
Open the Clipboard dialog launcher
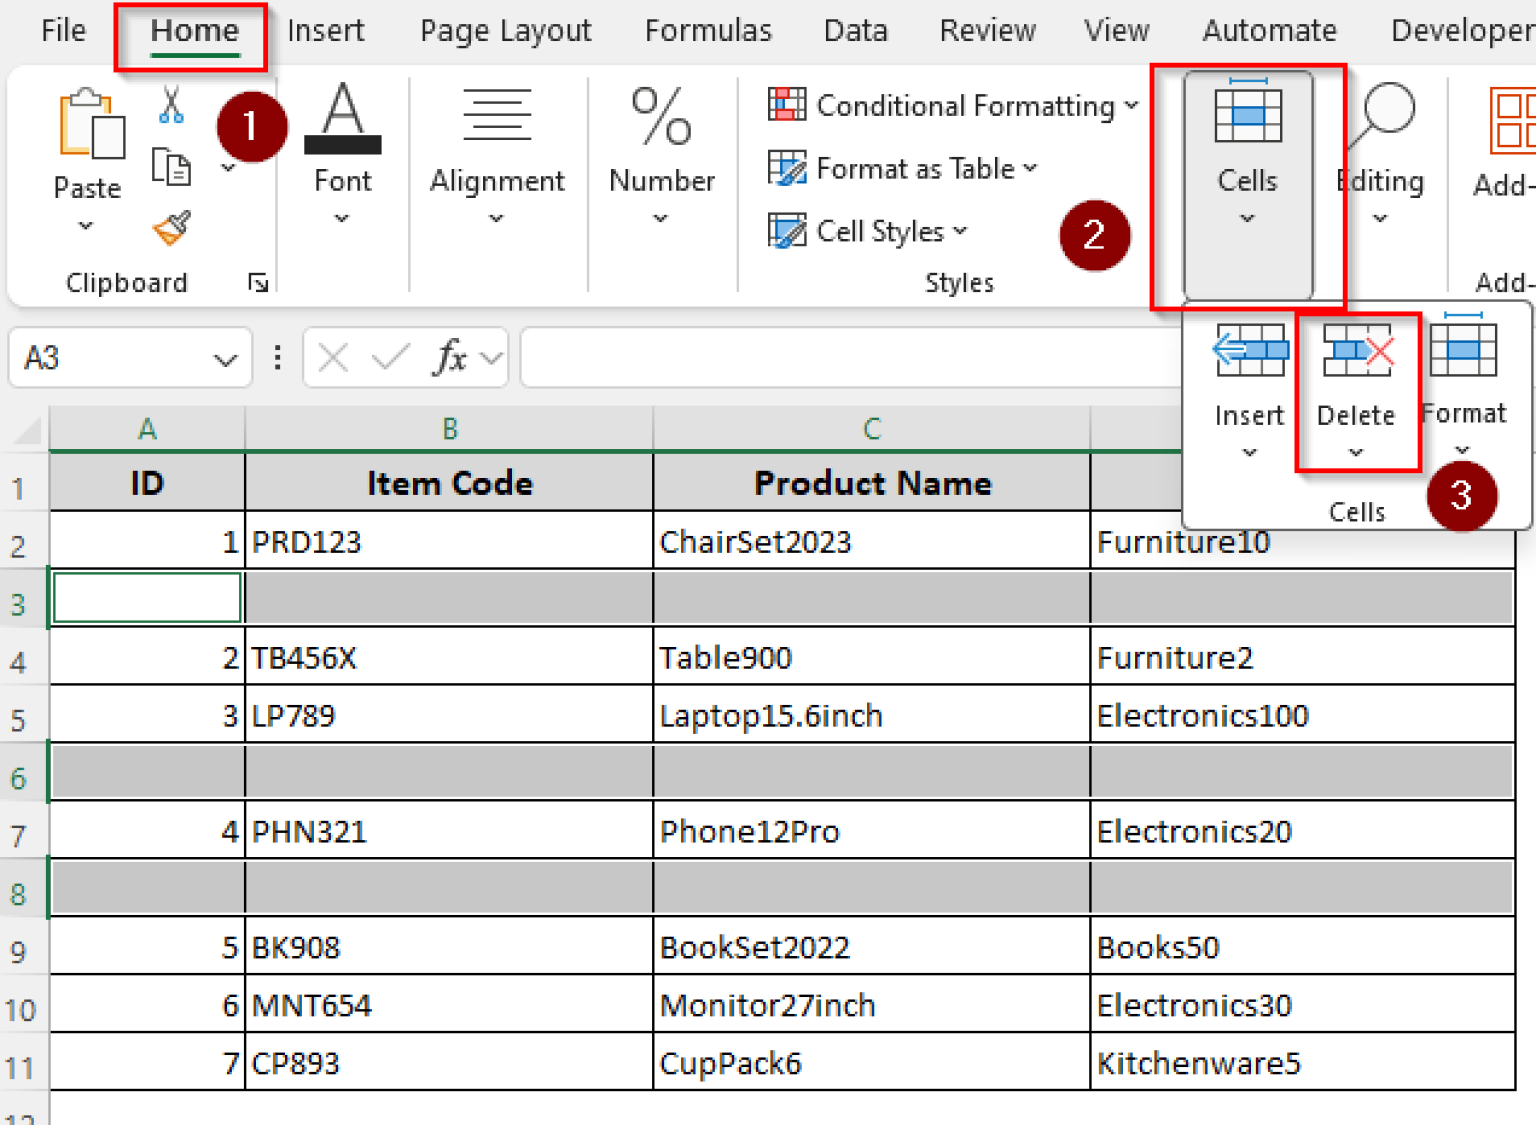coord(257,282)
